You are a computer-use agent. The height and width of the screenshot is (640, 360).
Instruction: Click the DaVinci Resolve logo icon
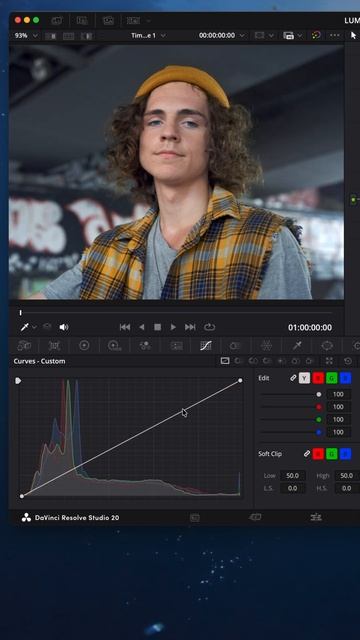[26, 518]
